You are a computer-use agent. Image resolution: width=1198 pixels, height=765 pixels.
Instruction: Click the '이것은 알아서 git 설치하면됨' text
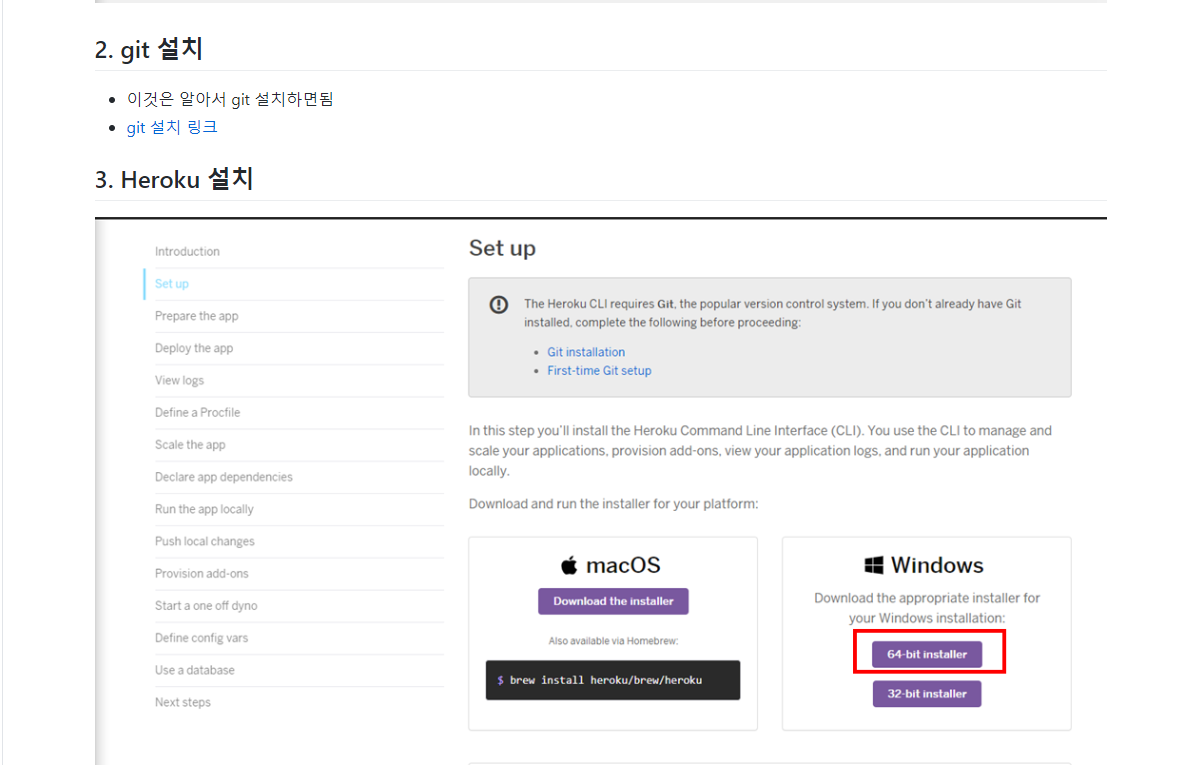230,99
